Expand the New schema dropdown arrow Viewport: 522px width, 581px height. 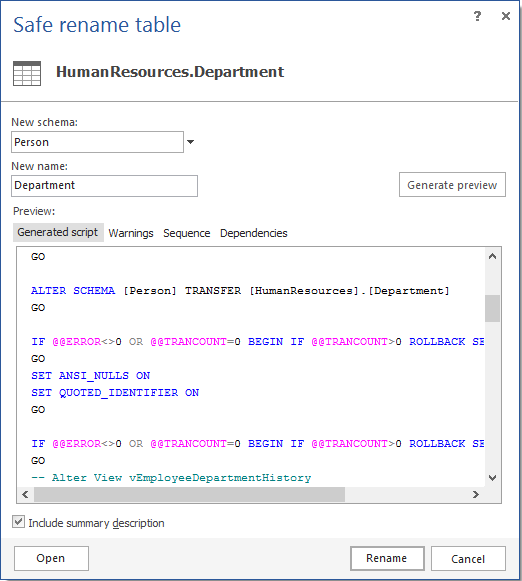click(190, 142)
